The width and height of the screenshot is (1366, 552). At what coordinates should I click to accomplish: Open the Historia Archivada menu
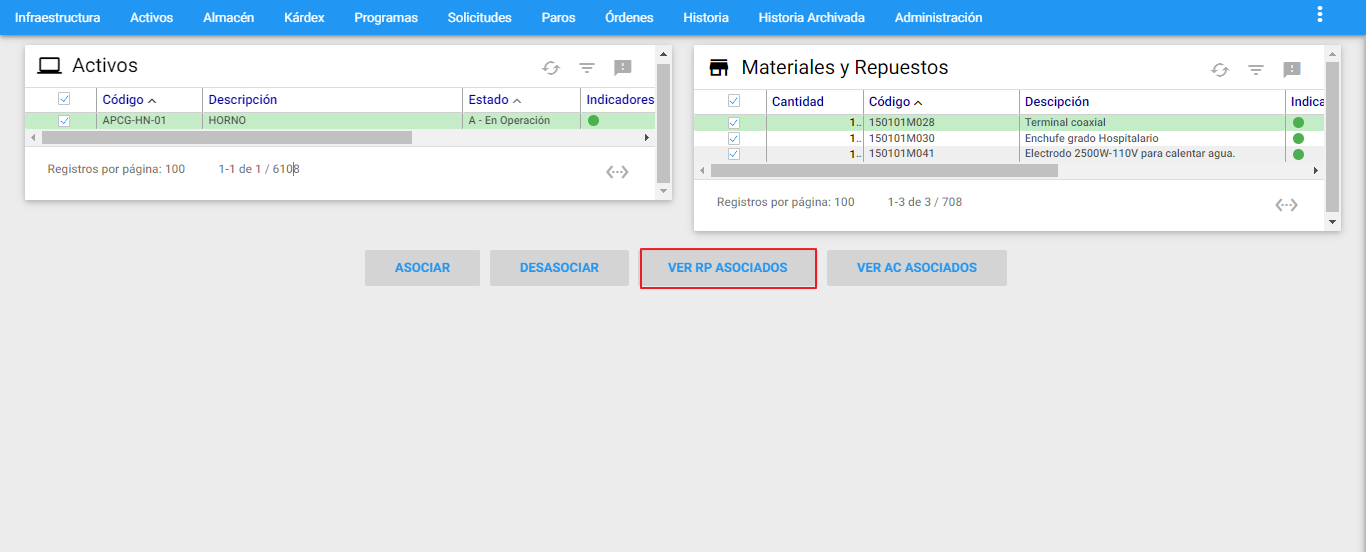[812, 18]
